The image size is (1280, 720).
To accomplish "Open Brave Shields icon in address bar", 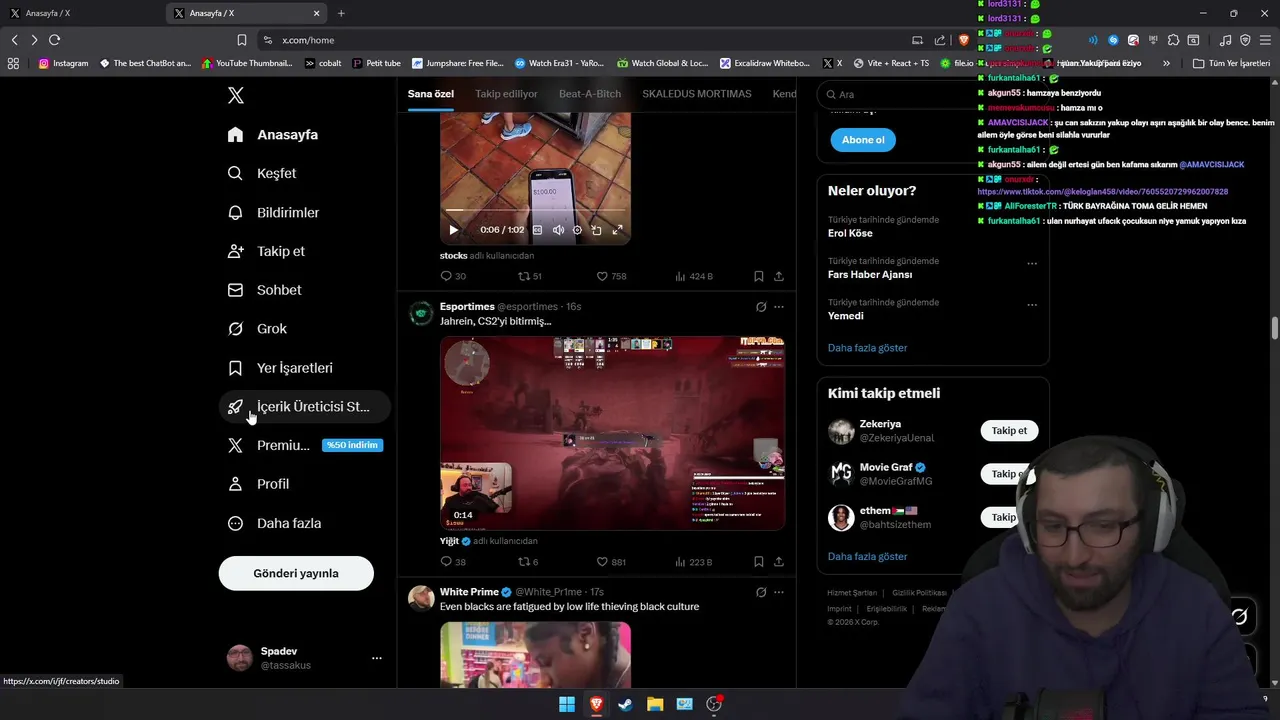I will 964,40.
